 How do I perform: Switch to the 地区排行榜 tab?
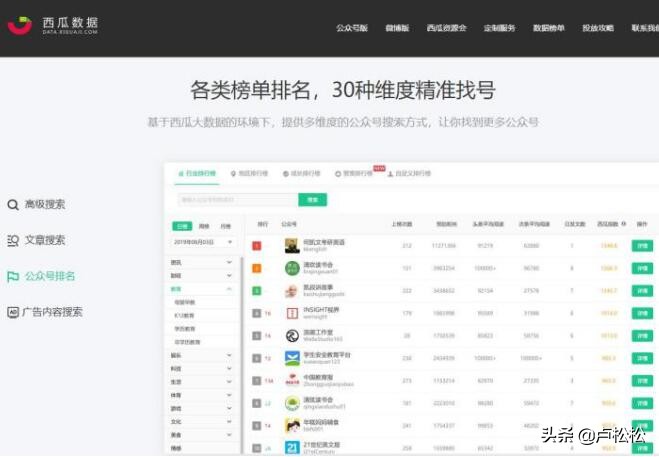click(x=249, y=174)
